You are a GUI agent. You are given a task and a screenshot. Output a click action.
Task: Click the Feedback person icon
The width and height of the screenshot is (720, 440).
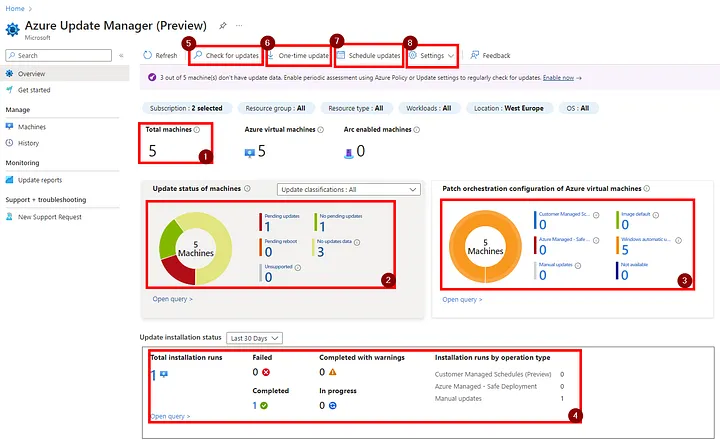pos(474,56)
